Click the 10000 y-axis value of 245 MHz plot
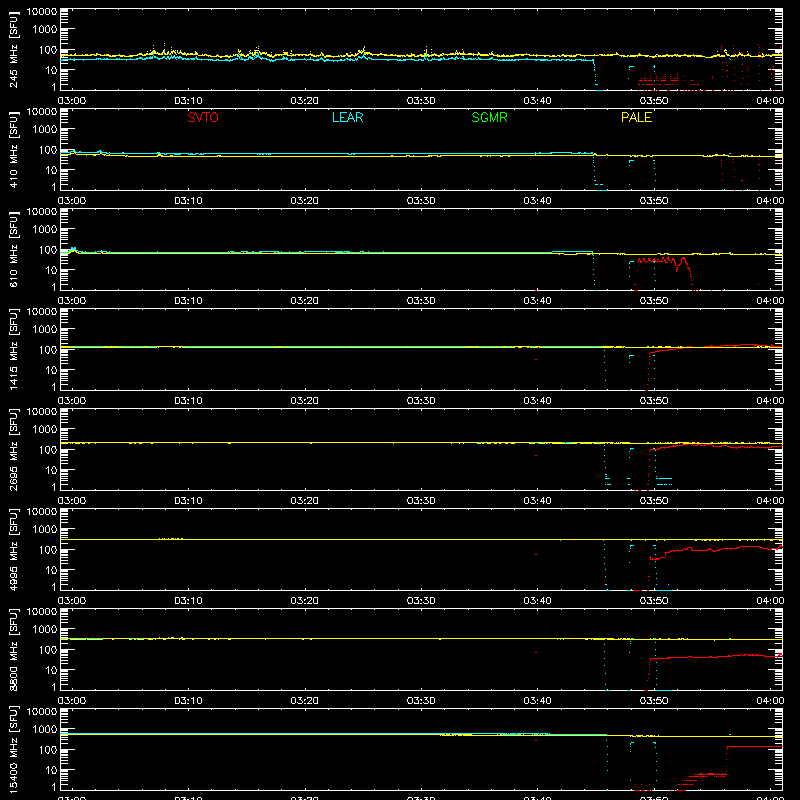 [x=42, y=12]
